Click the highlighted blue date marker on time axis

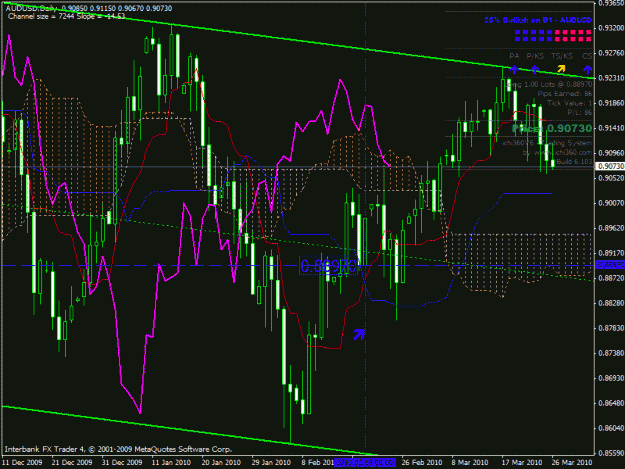(365, 462)
